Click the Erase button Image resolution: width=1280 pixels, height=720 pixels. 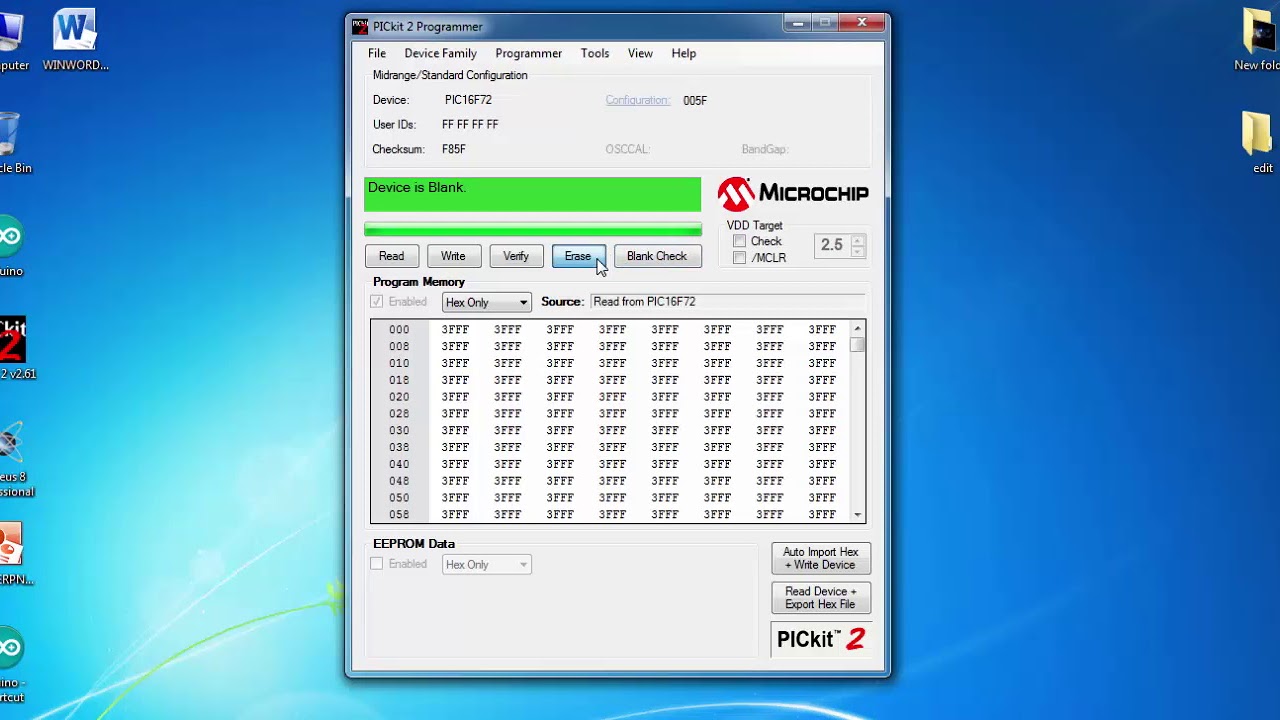[578, 256]
